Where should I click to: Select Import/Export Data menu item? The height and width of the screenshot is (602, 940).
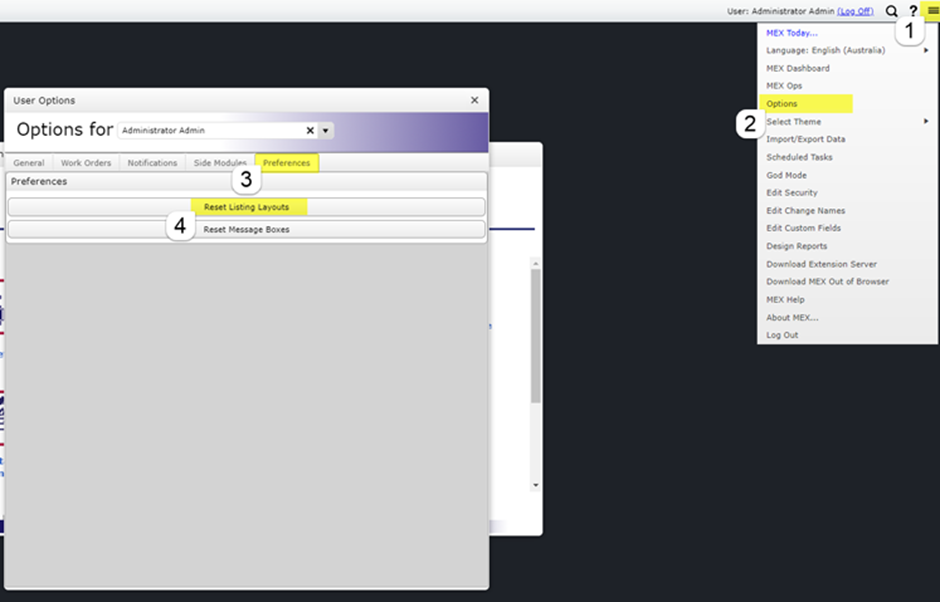806,139
